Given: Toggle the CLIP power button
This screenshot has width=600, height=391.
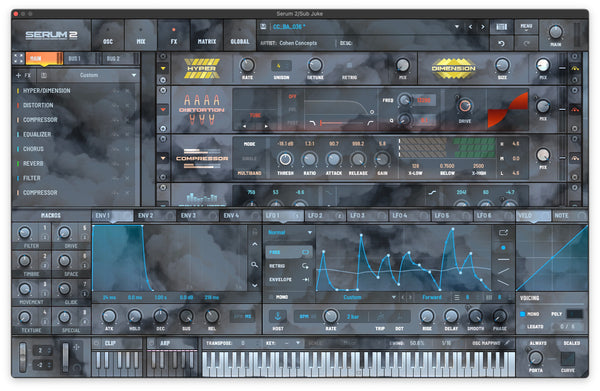Looking at the screenshot, I should 97,343.
